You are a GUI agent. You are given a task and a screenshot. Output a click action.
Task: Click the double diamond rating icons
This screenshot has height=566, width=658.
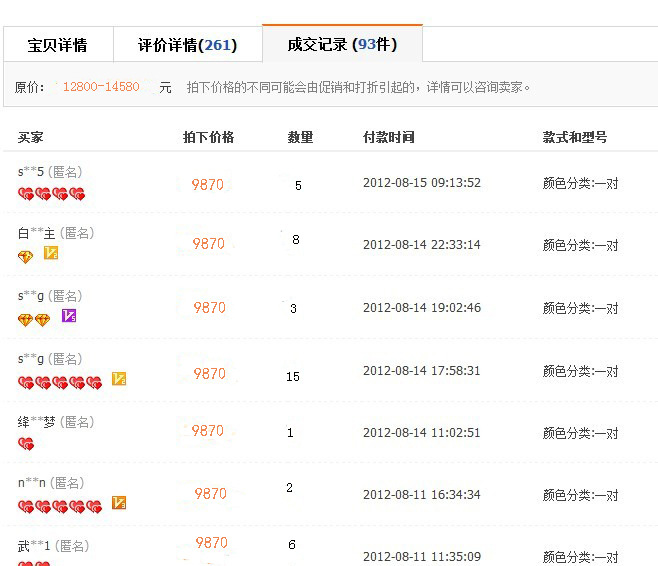[x=34, y=319]
